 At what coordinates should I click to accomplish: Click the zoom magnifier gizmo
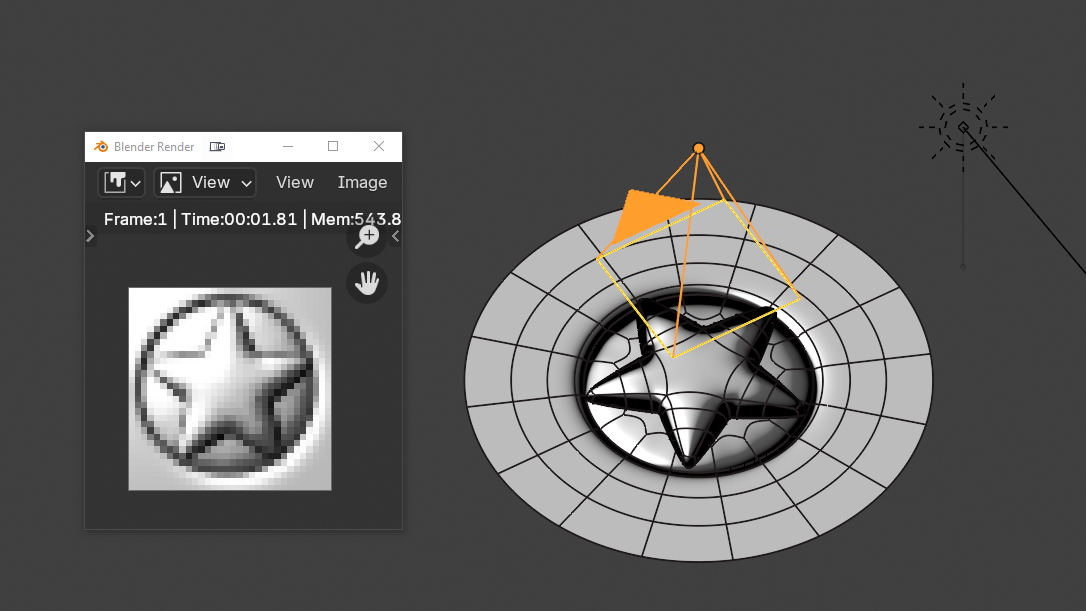367,237
